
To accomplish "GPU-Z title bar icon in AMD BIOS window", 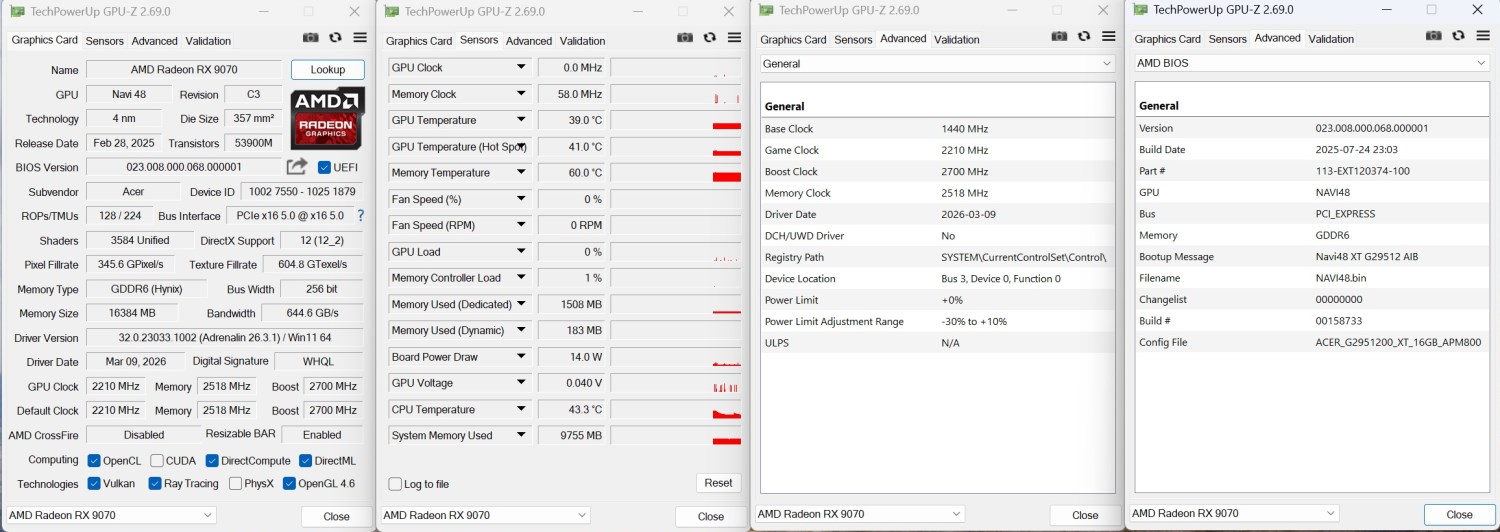I will tap(1141, 9).
